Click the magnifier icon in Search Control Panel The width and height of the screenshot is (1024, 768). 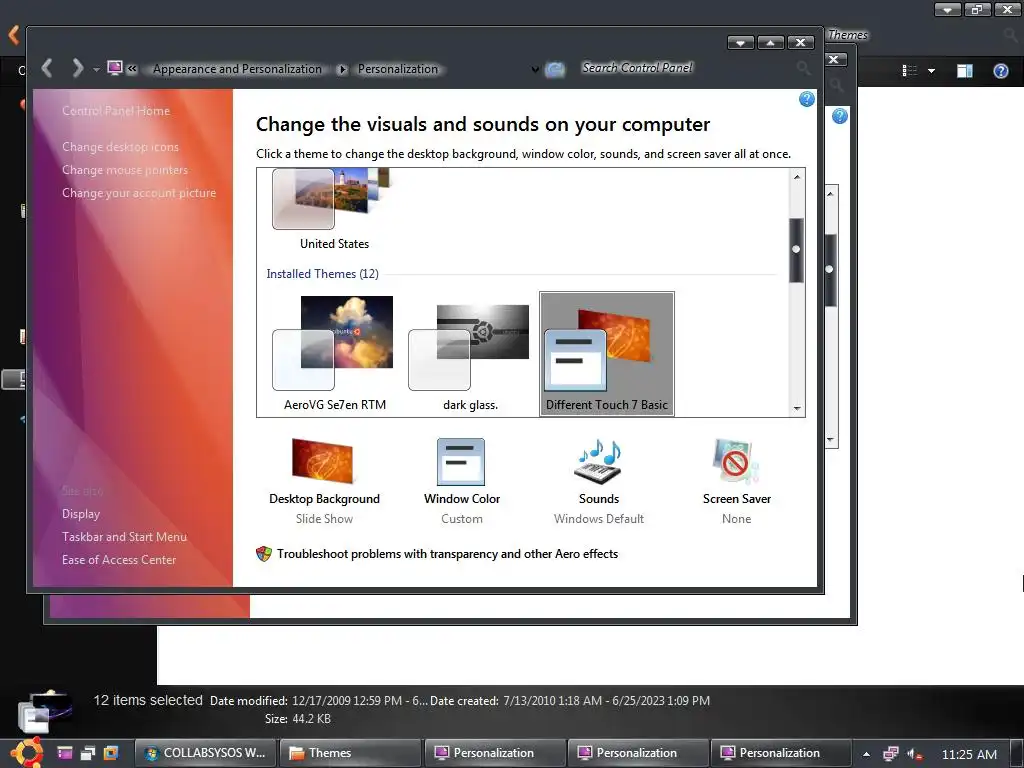(803, 68)
